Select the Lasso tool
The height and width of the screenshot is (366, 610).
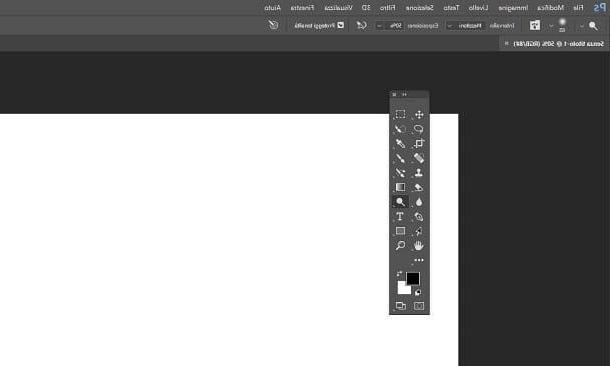click(419, 129)
